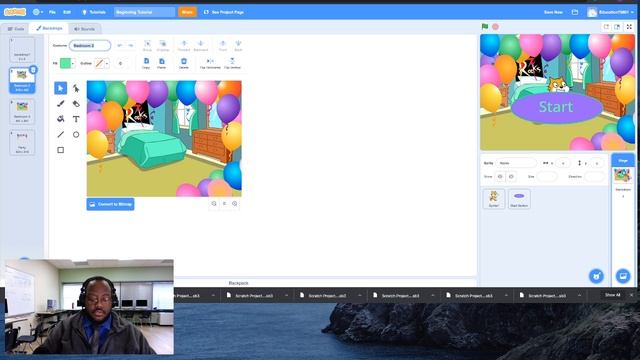Click the Paste icon
This screenshot has height=360, width=640.
point(162,63)
